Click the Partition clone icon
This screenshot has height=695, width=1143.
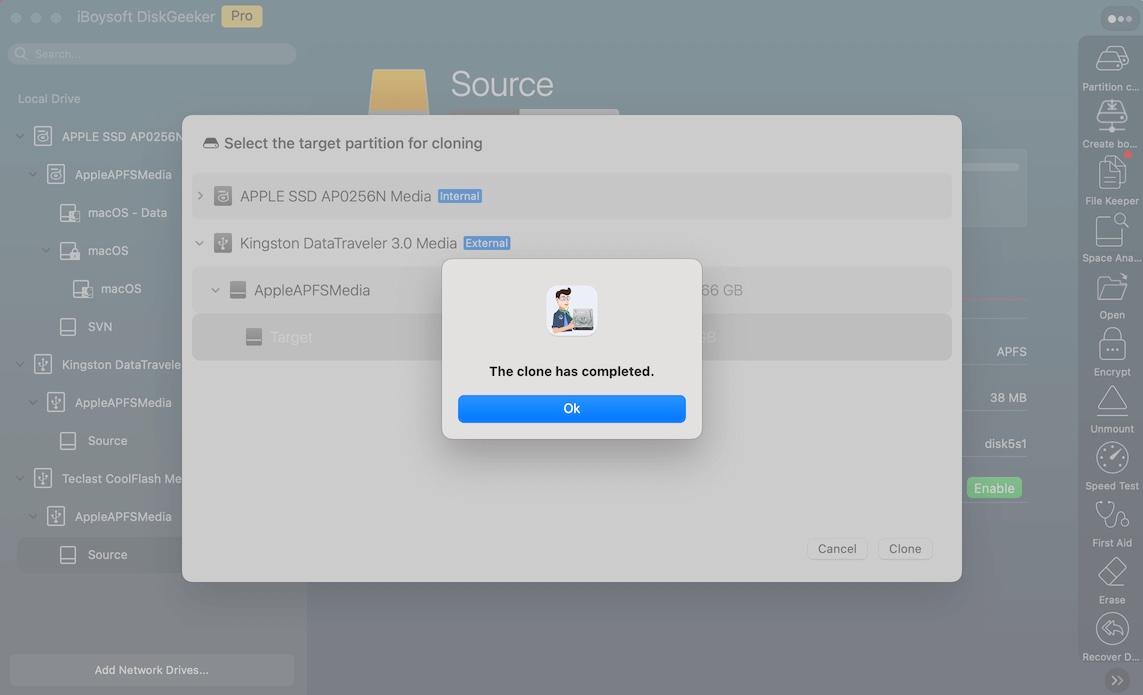pyautogui.click(x=1111, y=59)
